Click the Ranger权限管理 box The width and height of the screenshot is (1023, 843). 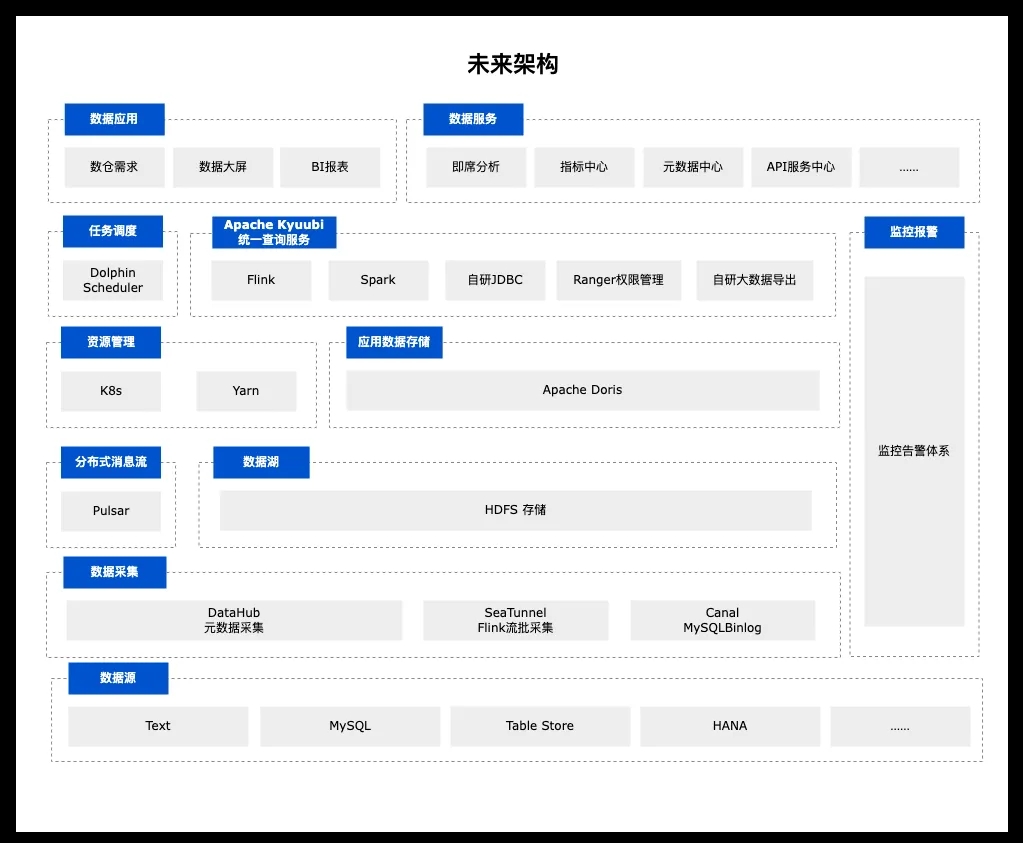click(x=618, y=280)
